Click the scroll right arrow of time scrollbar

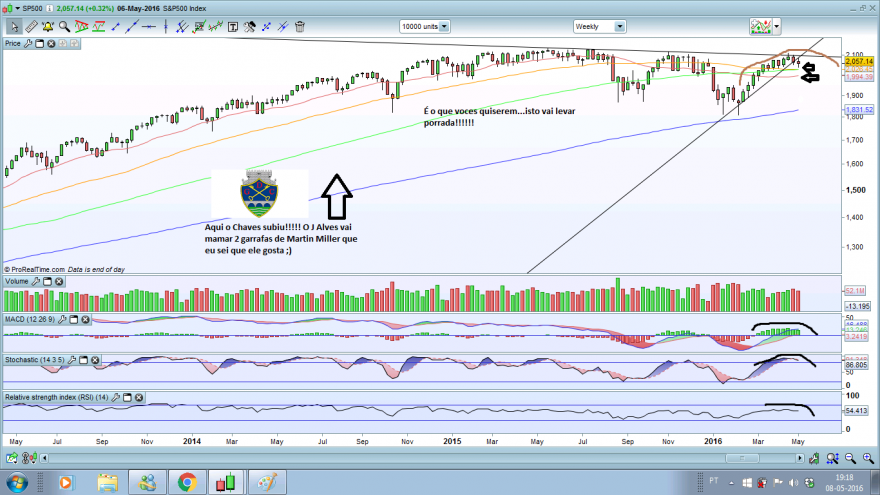pos(800,459)
